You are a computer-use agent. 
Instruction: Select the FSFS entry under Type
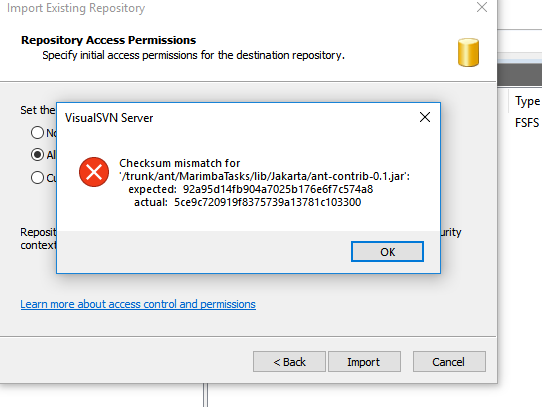pyautogui.click(x=527, y=123)
